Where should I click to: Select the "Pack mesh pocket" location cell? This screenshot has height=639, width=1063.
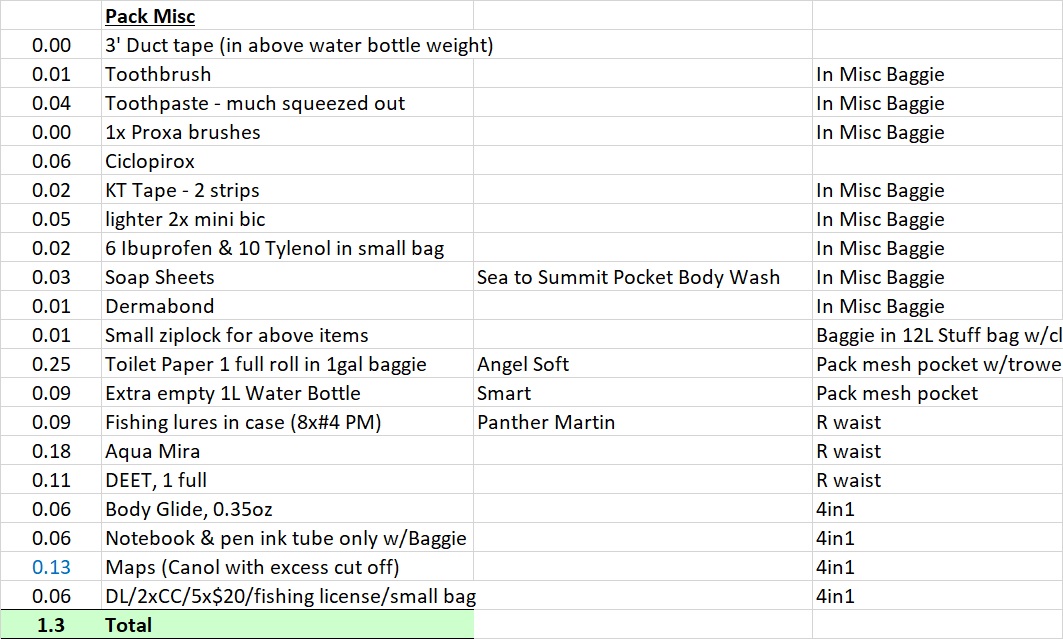pos(897,393)
